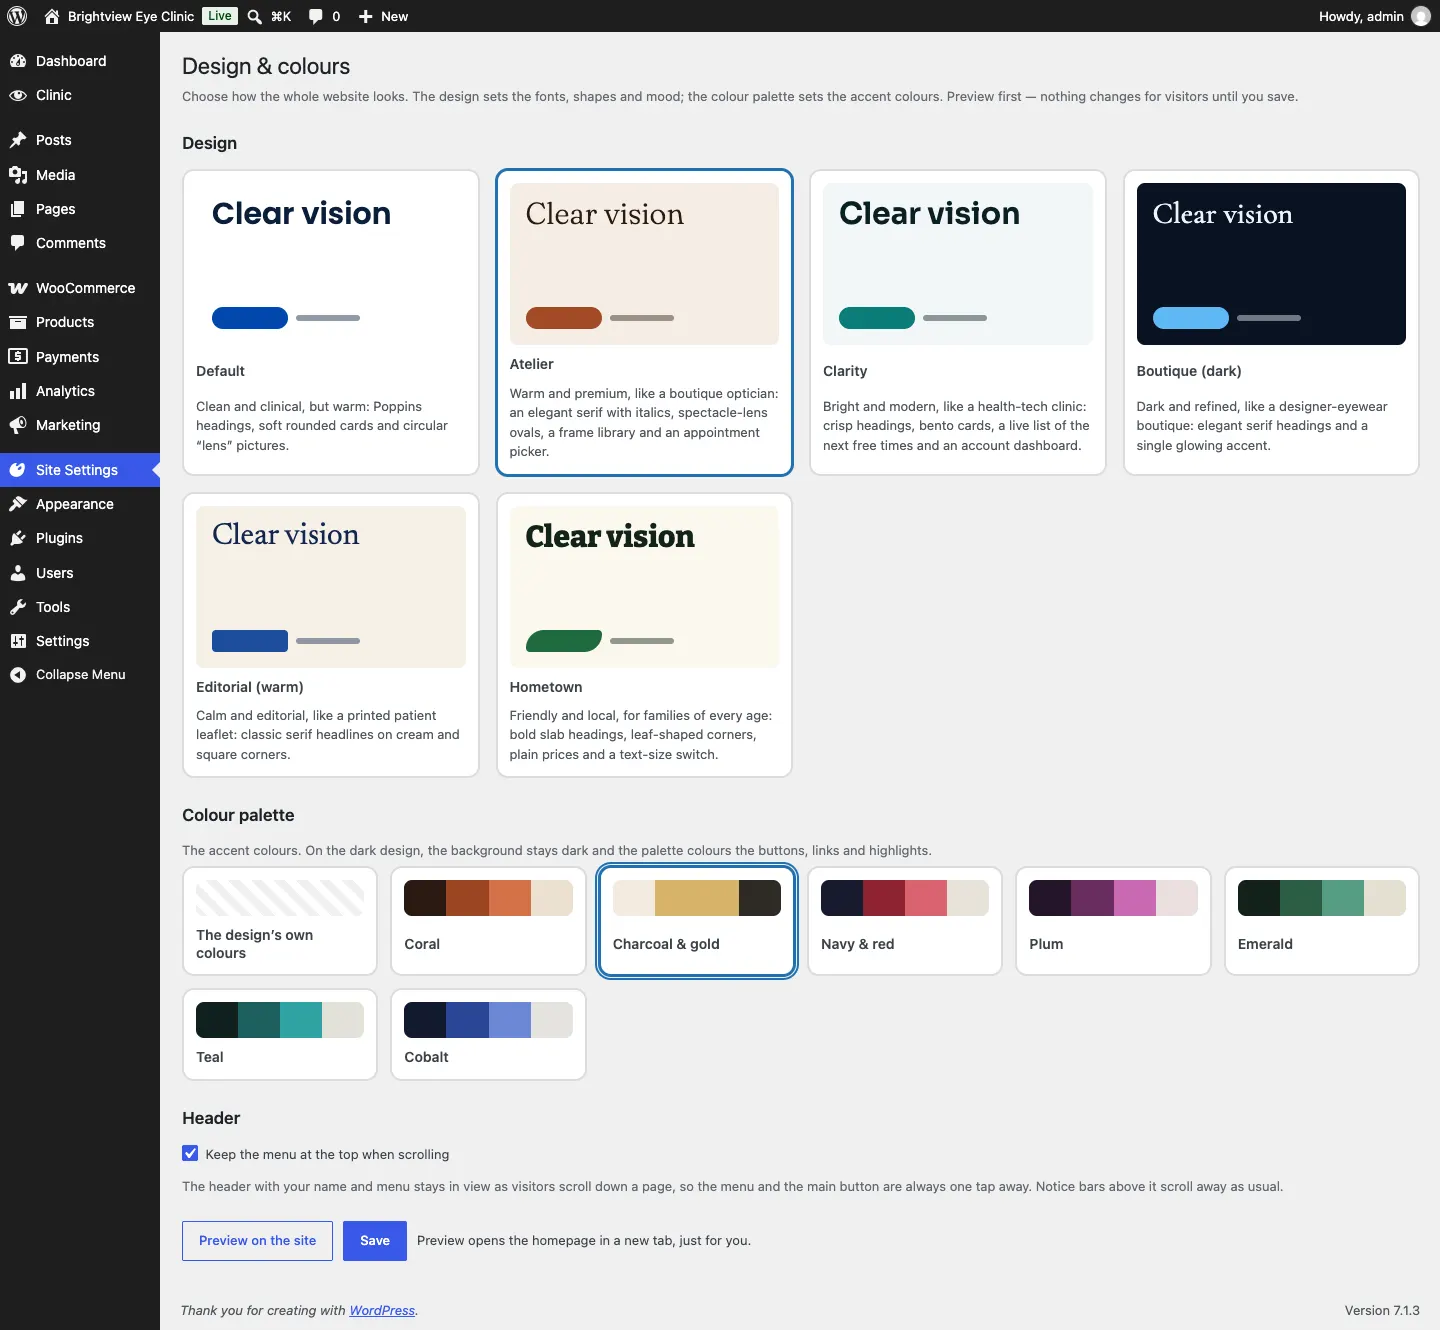Untick Keep the menu at top checkbox

click(x=190, y=1153)
